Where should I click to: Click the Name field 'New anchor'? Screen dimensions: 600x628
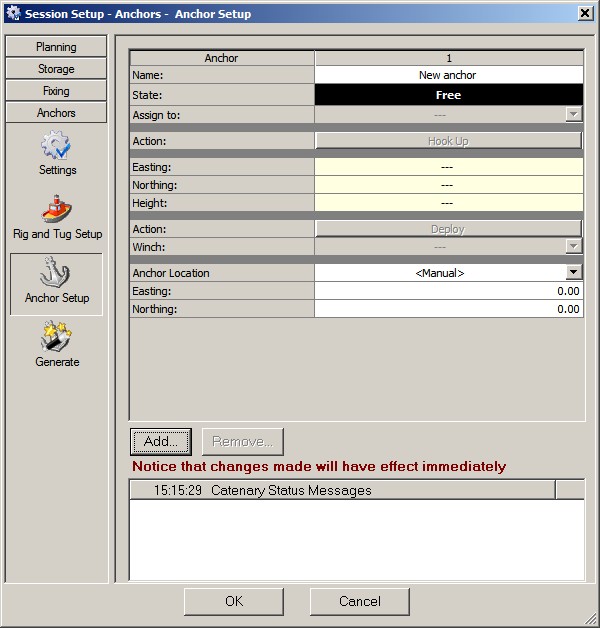[448, 75]
